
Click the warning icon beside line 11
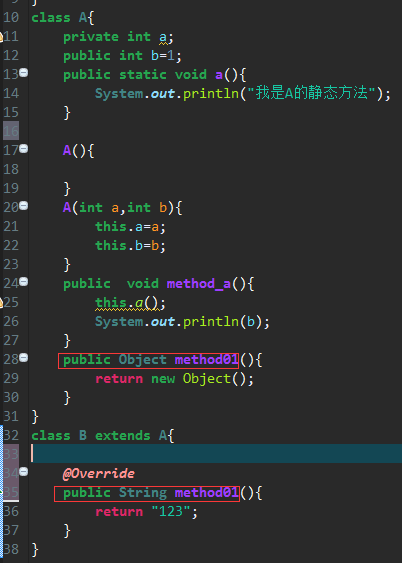[1, 37]
